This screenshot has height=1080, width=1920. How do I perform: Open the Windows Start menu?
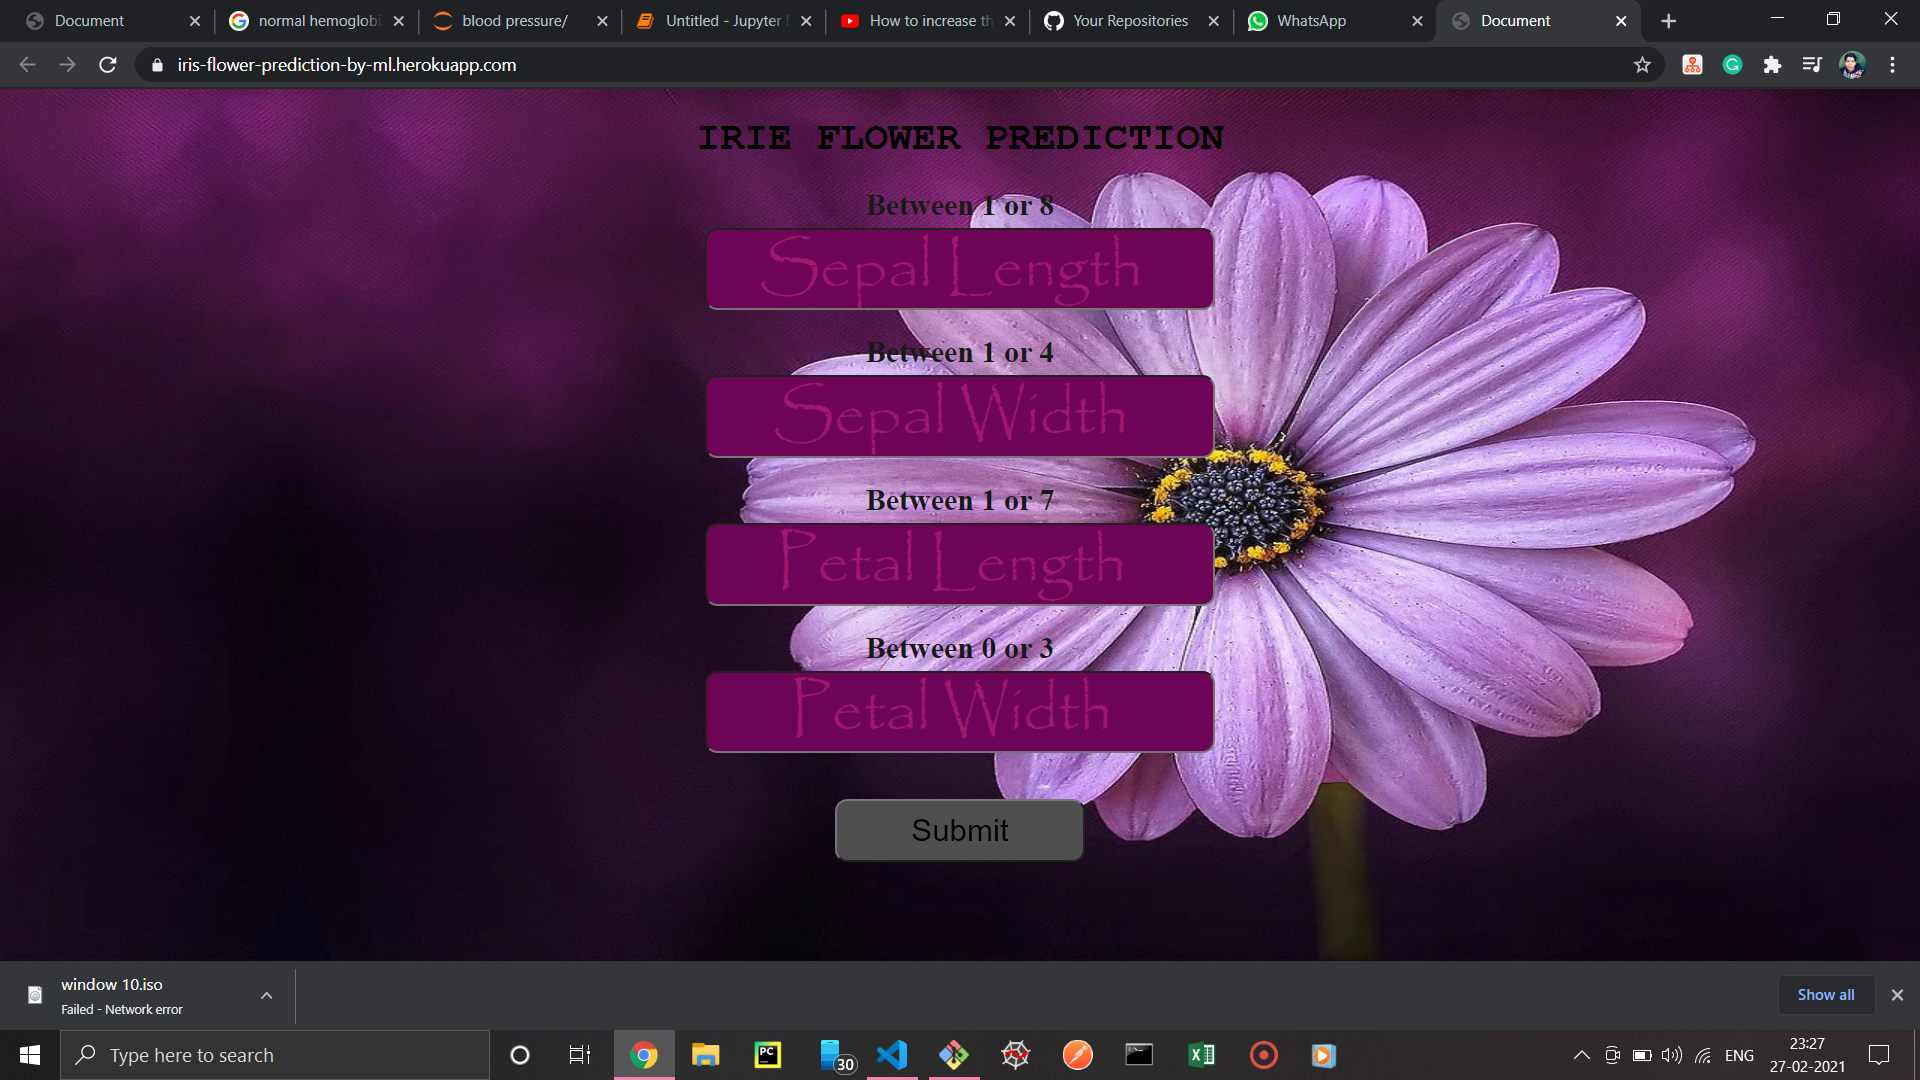tap(30, 1055)
